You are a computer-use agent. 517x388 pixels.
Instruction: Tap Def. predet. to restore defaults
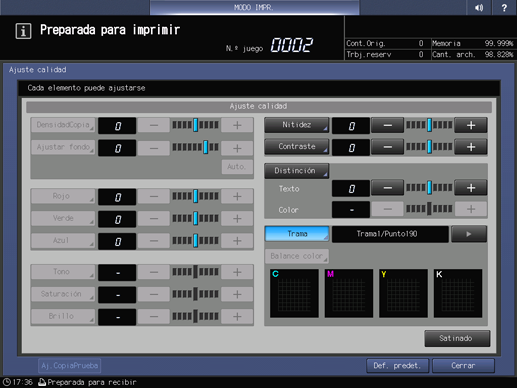(x=397, y=366)
